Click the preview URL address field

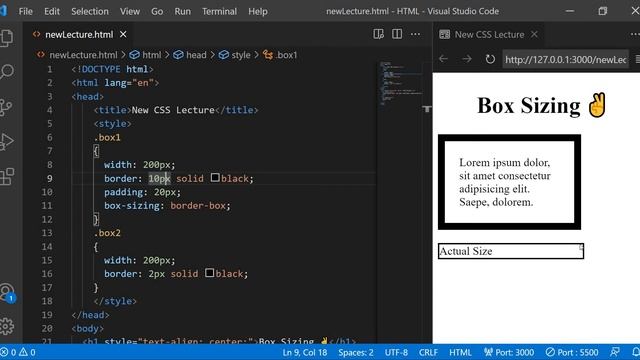pos(565,60)
